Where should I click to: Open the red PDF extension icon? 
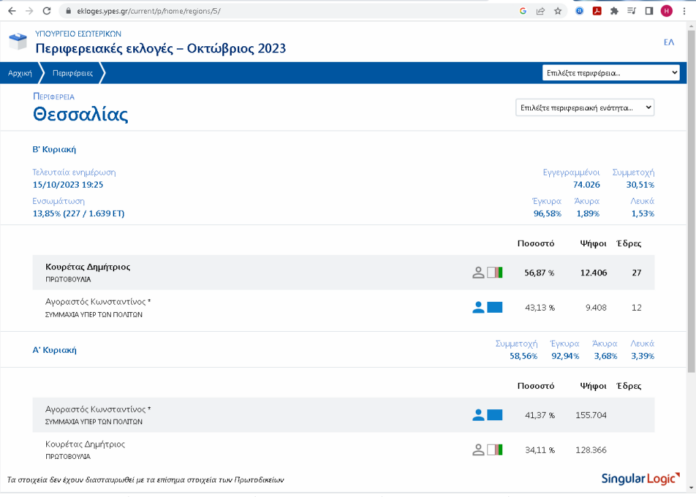pyautogui.click(x=597, y=11)
